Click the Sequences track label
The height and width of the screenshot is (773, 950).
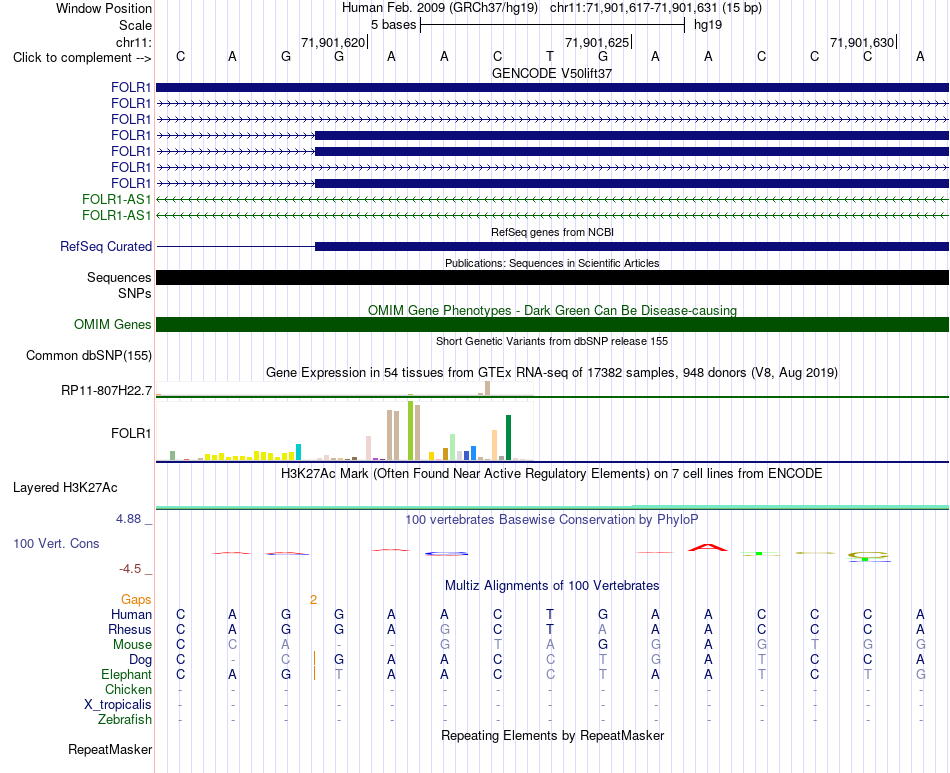pos(119,277)
